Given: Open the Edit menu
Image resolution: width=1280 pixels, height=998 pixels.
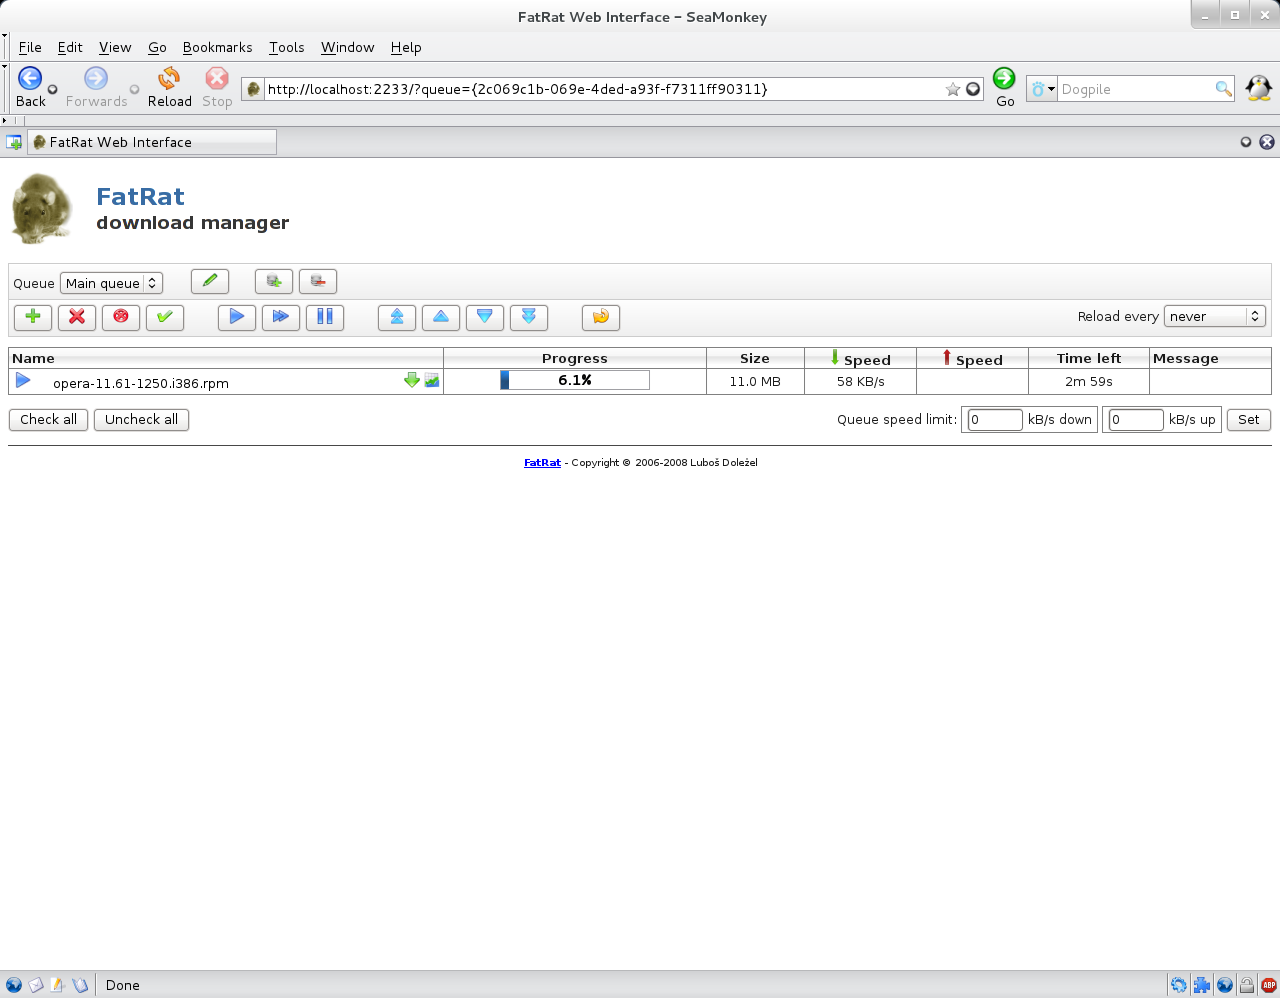Looking at the screenshot, I should (70, 47).
